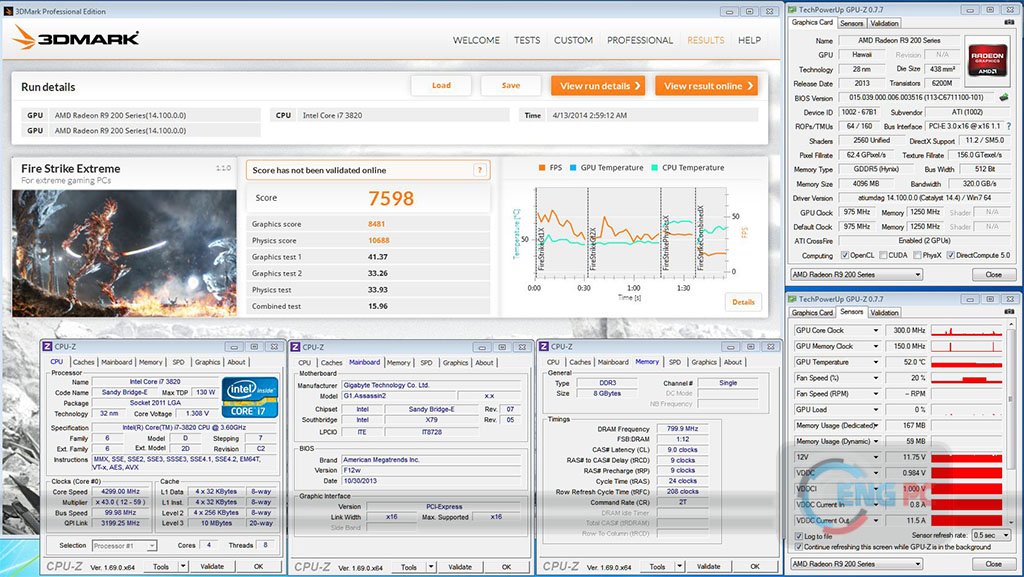Viewport: 1024px width, 577px height.
Task: Open the RESULTS menu in 3DMark
Action: click(705, 40)
